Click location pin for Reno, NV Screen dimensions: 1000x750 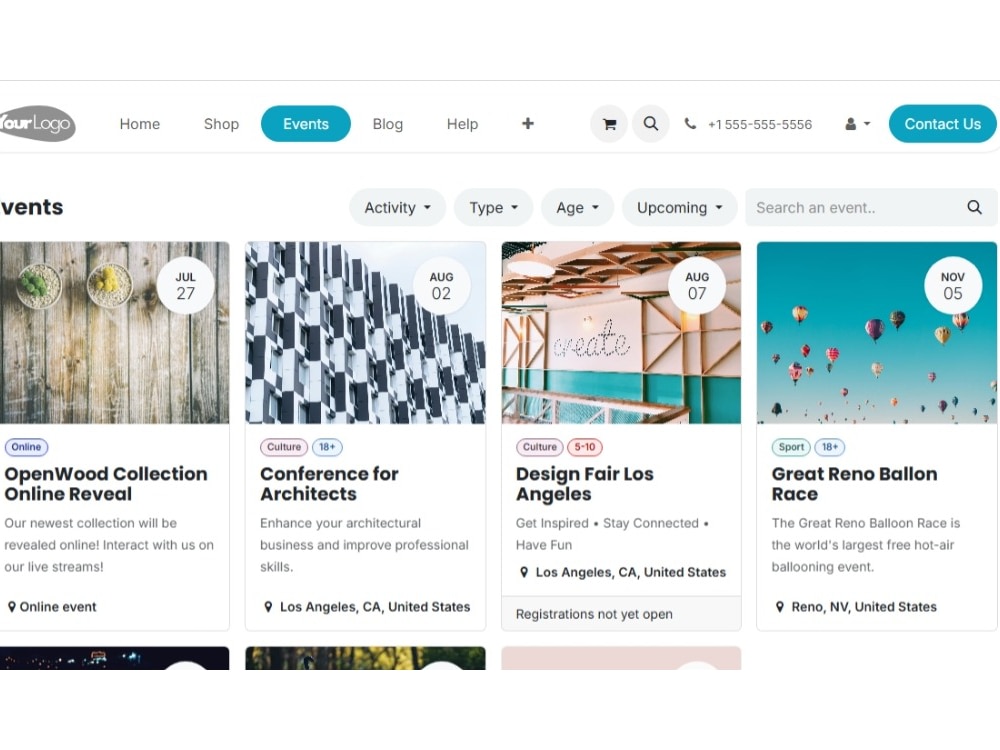779,607
